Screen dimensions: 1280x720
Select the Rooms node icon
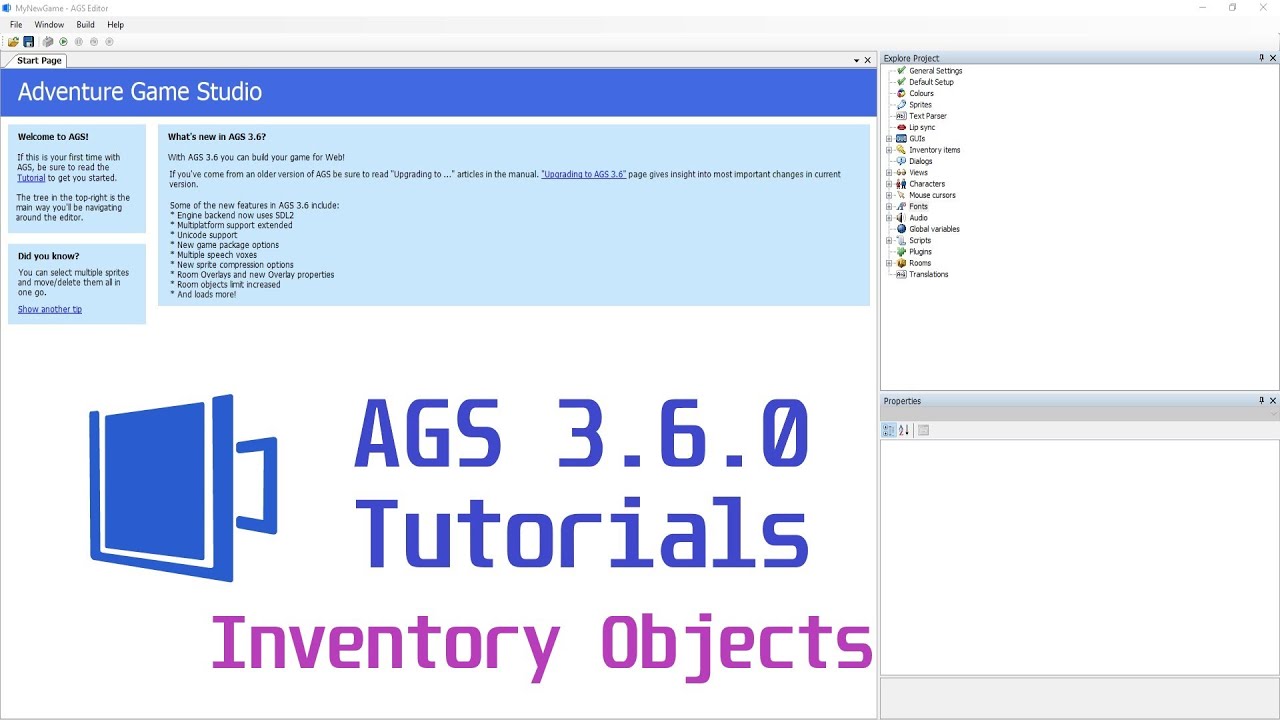point(901,263)
